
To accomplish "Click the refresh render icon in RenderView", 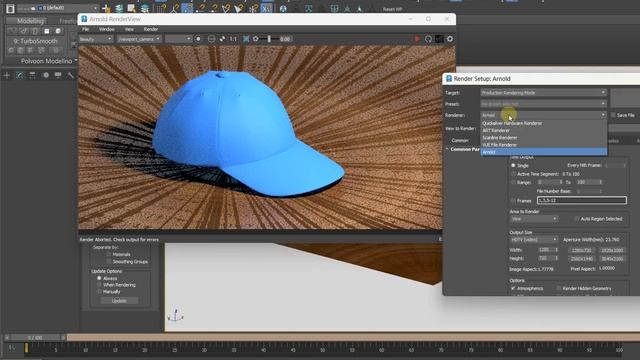I will [428, 39].
